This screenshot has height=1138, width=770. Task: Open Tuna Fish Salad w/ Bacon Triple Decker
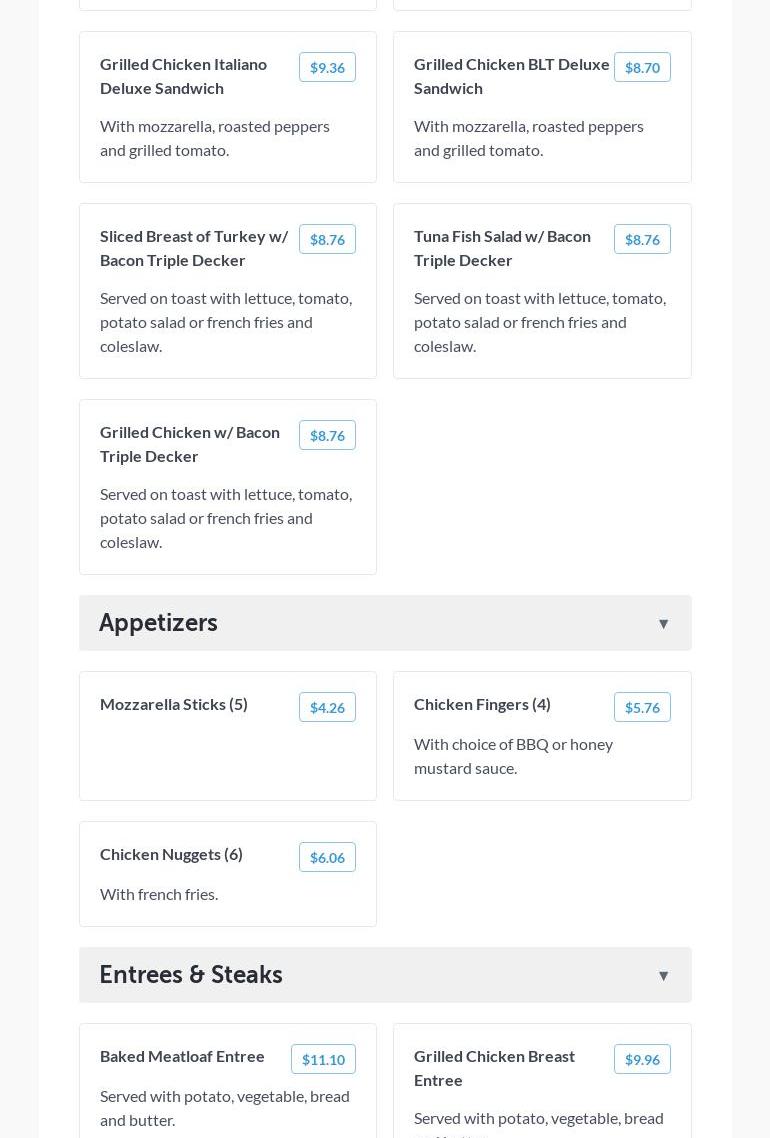(x=502, y=248)
